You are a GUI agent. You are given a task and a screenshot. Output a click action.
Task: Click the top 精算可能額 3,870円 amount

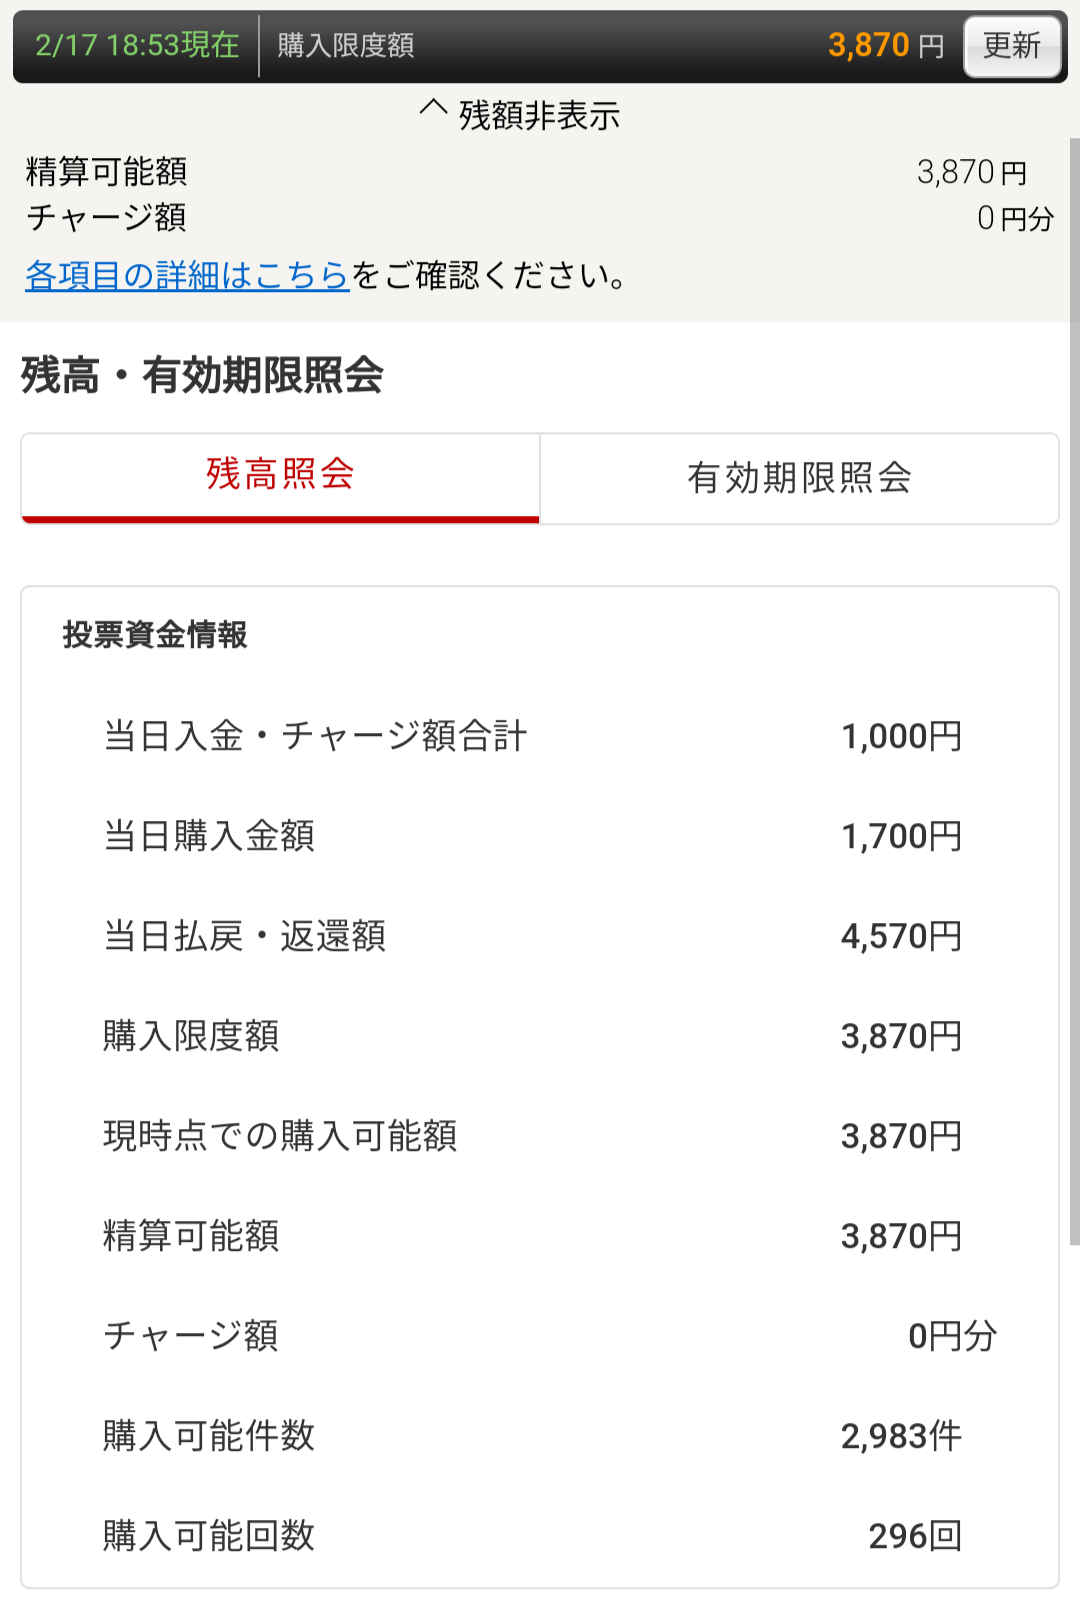tap(972, 172)
